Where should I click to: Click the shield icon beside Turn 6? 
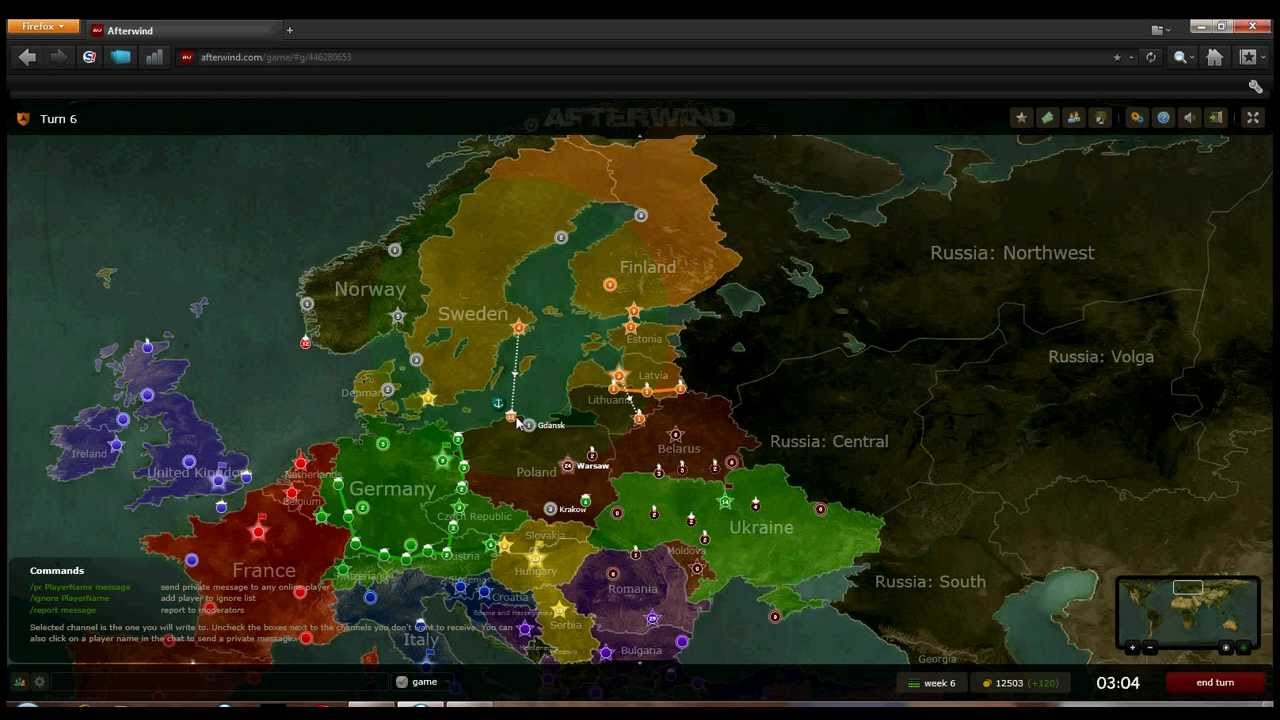(x=23, y=119)
